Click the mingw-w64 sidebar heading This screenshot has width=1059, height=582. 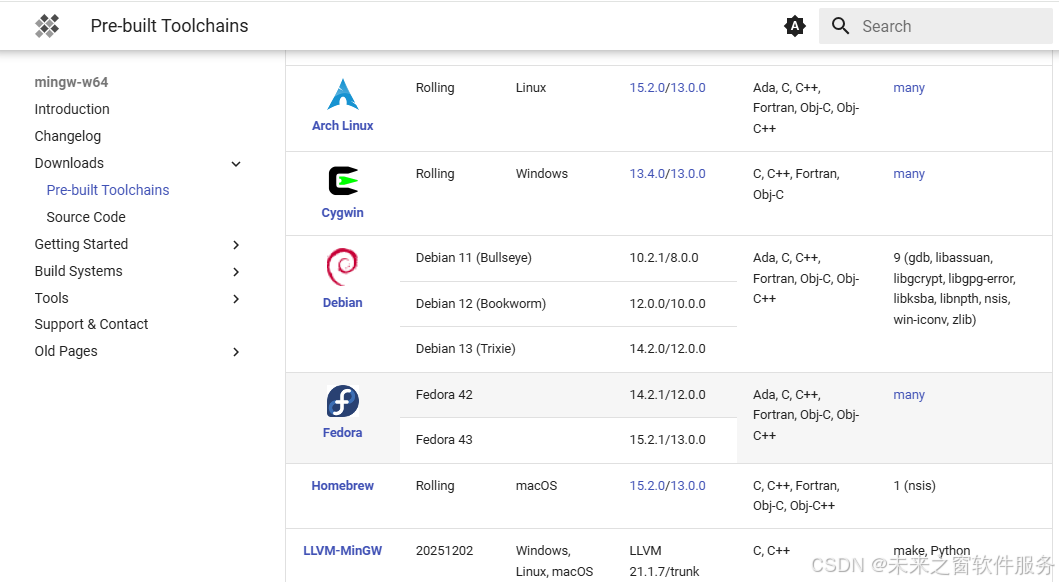pyautogui.click(x=71, y=82)
